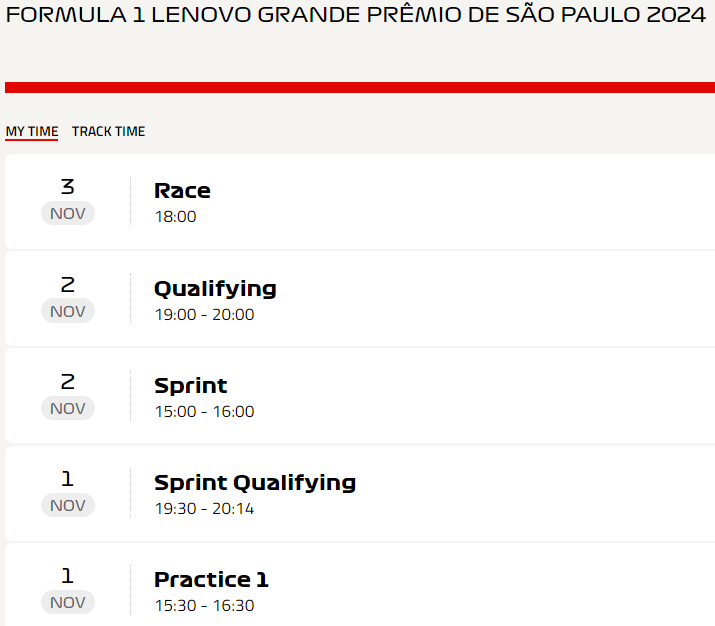Switch to the MY TIME tab
Screen dimensions: 715x626
(x=31, y=131)
